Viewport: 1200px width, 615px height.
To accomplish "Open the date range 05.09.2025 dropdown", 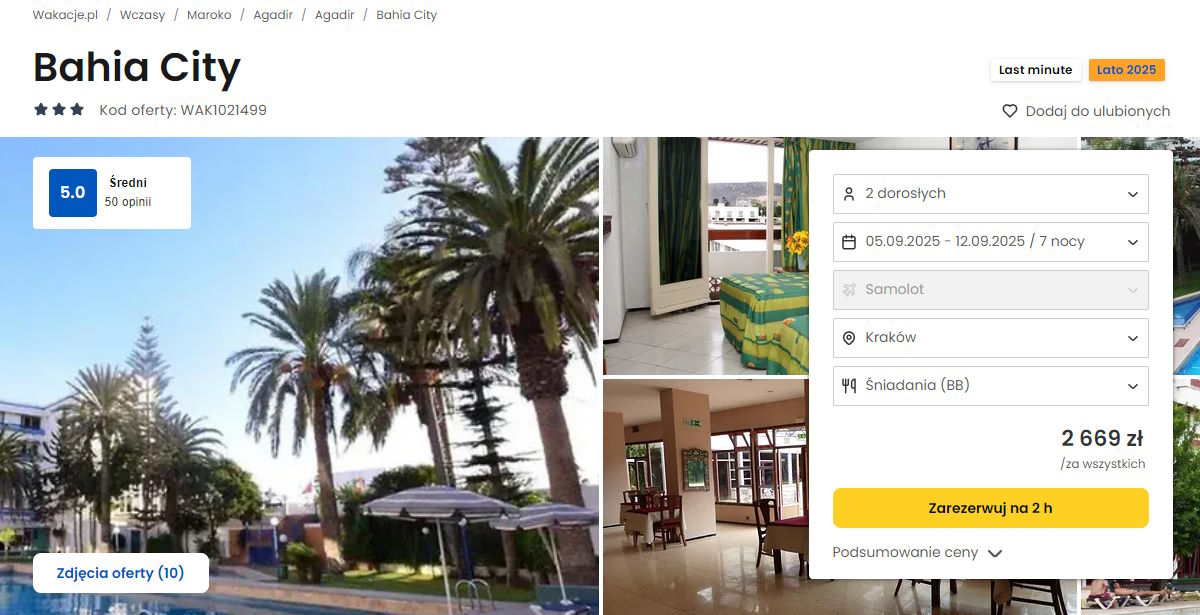I will click(991, 242).
